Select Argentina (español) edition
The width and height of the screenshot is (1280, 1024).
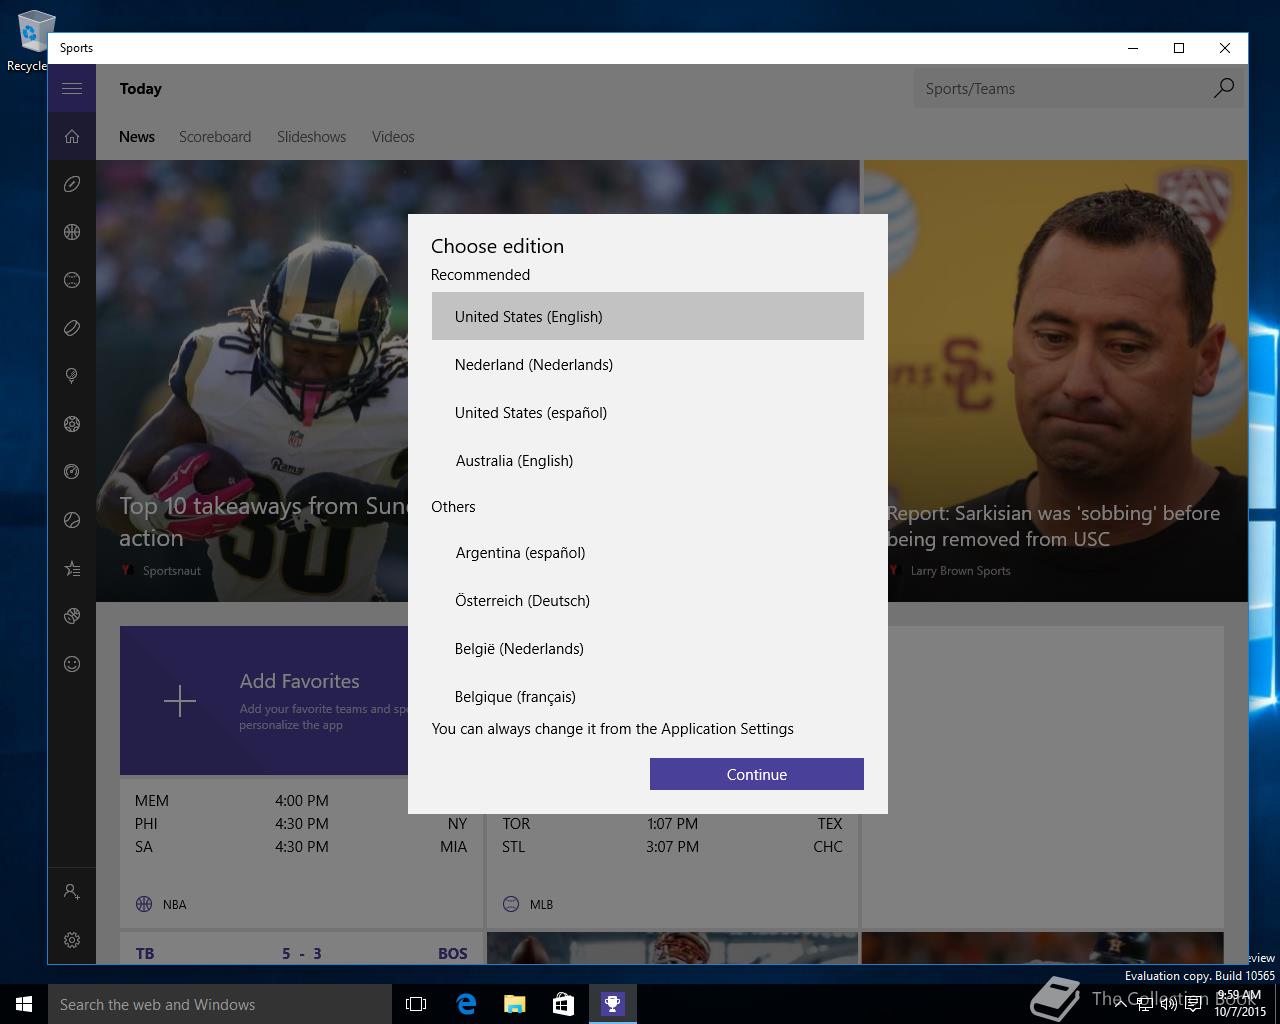click(648, 552)
